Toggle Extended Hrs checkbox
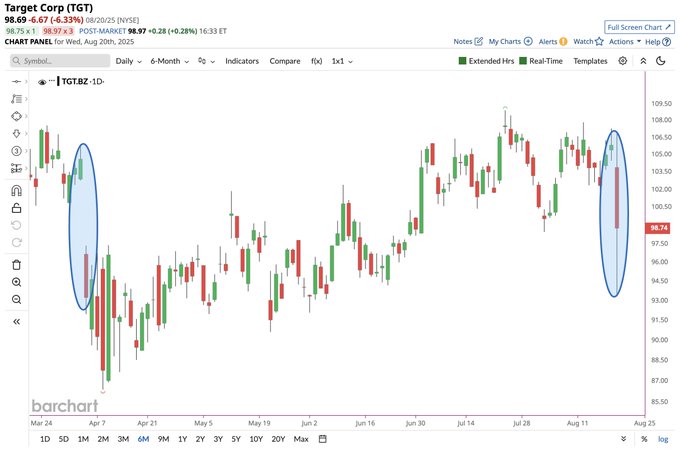 point(462,61)
